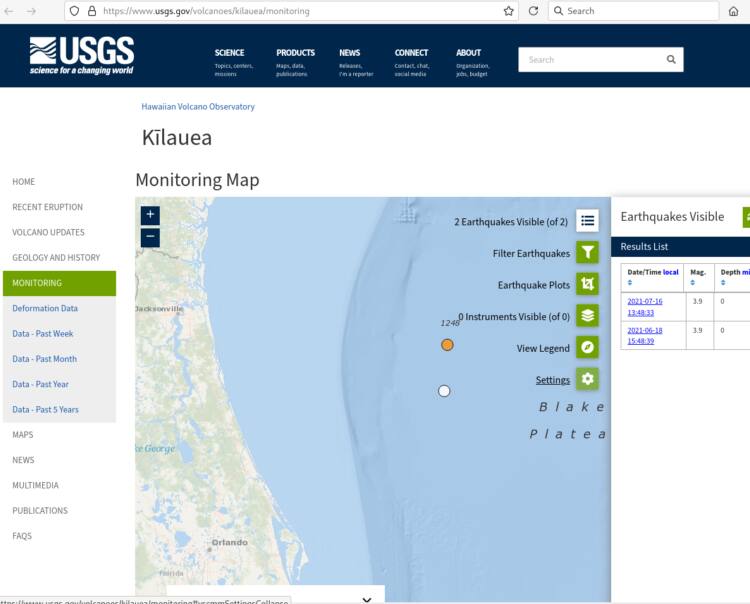The image size is (750, 604).
Task: Open NEWS in the sidebar
Action: pyautogui.click(x=23, y=460)
